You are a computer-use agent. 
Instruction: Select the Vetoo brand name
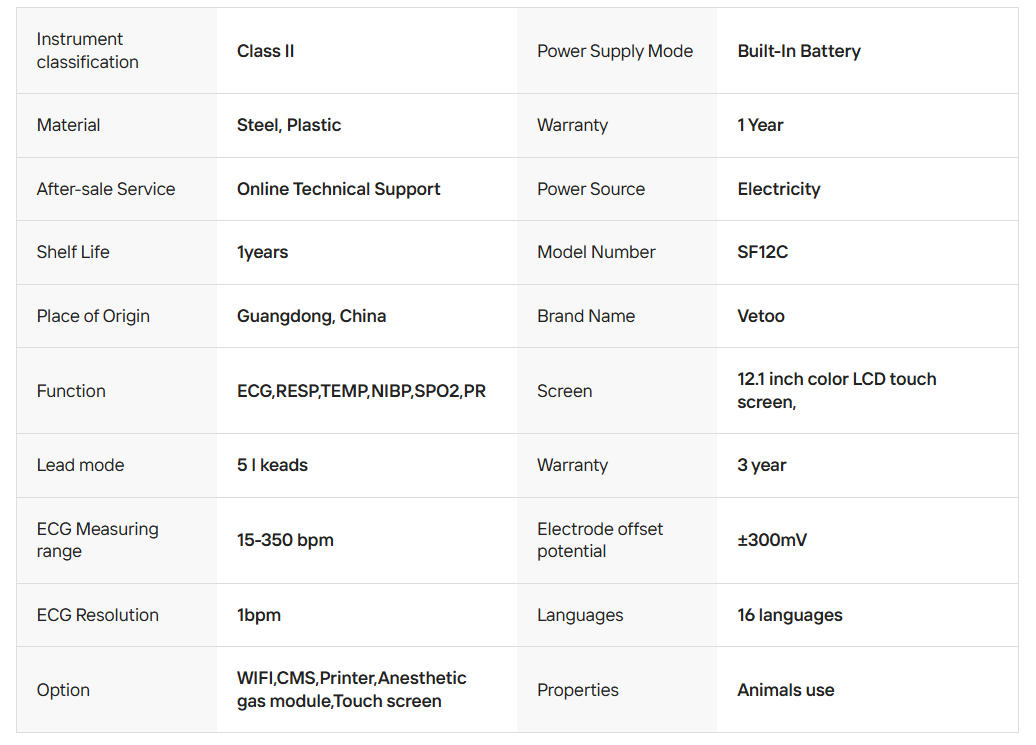pyautogui.click(x=760, y=316)
